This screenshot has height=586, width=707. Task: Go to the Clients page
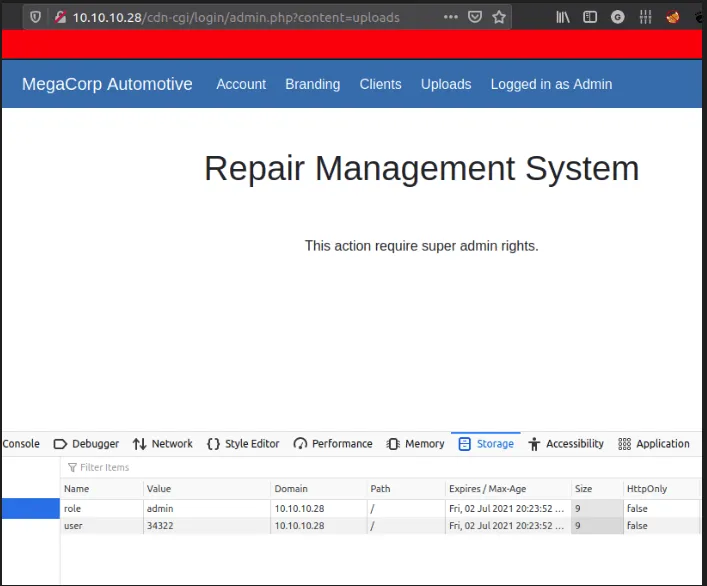380,84
